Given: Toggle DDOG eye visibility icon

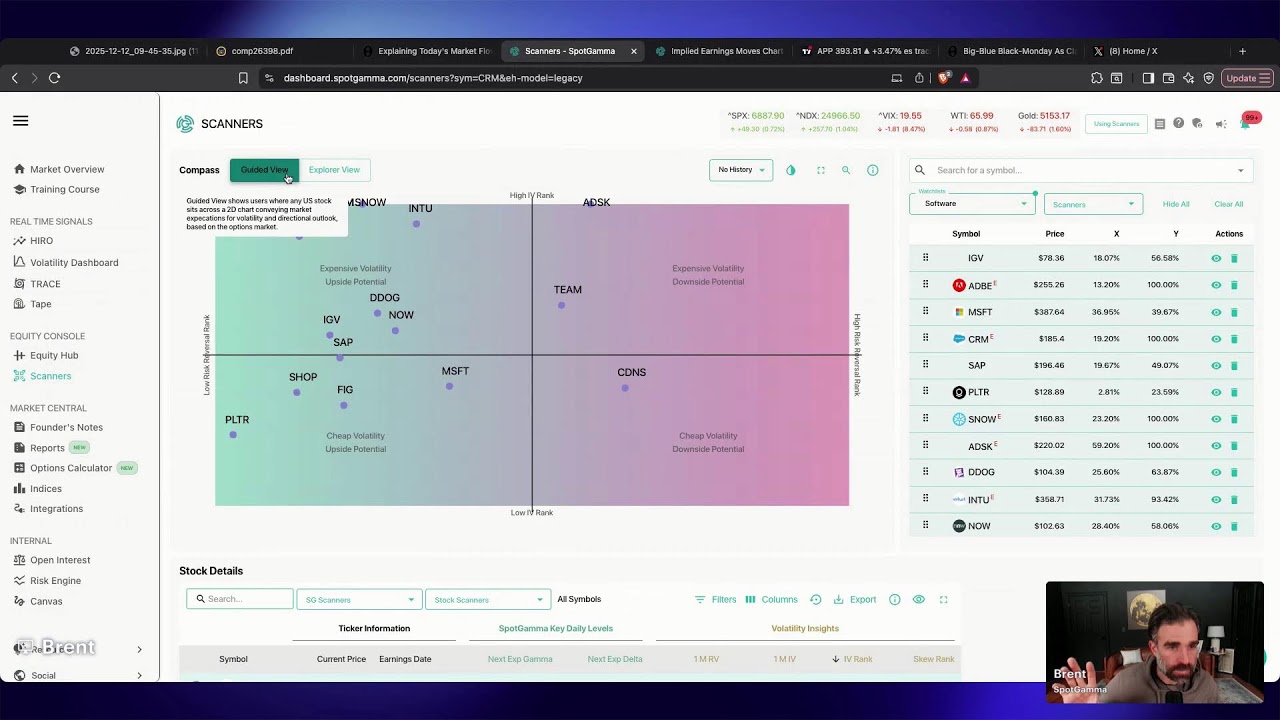Looking at the screenshot, I should tap(1216, 472).
